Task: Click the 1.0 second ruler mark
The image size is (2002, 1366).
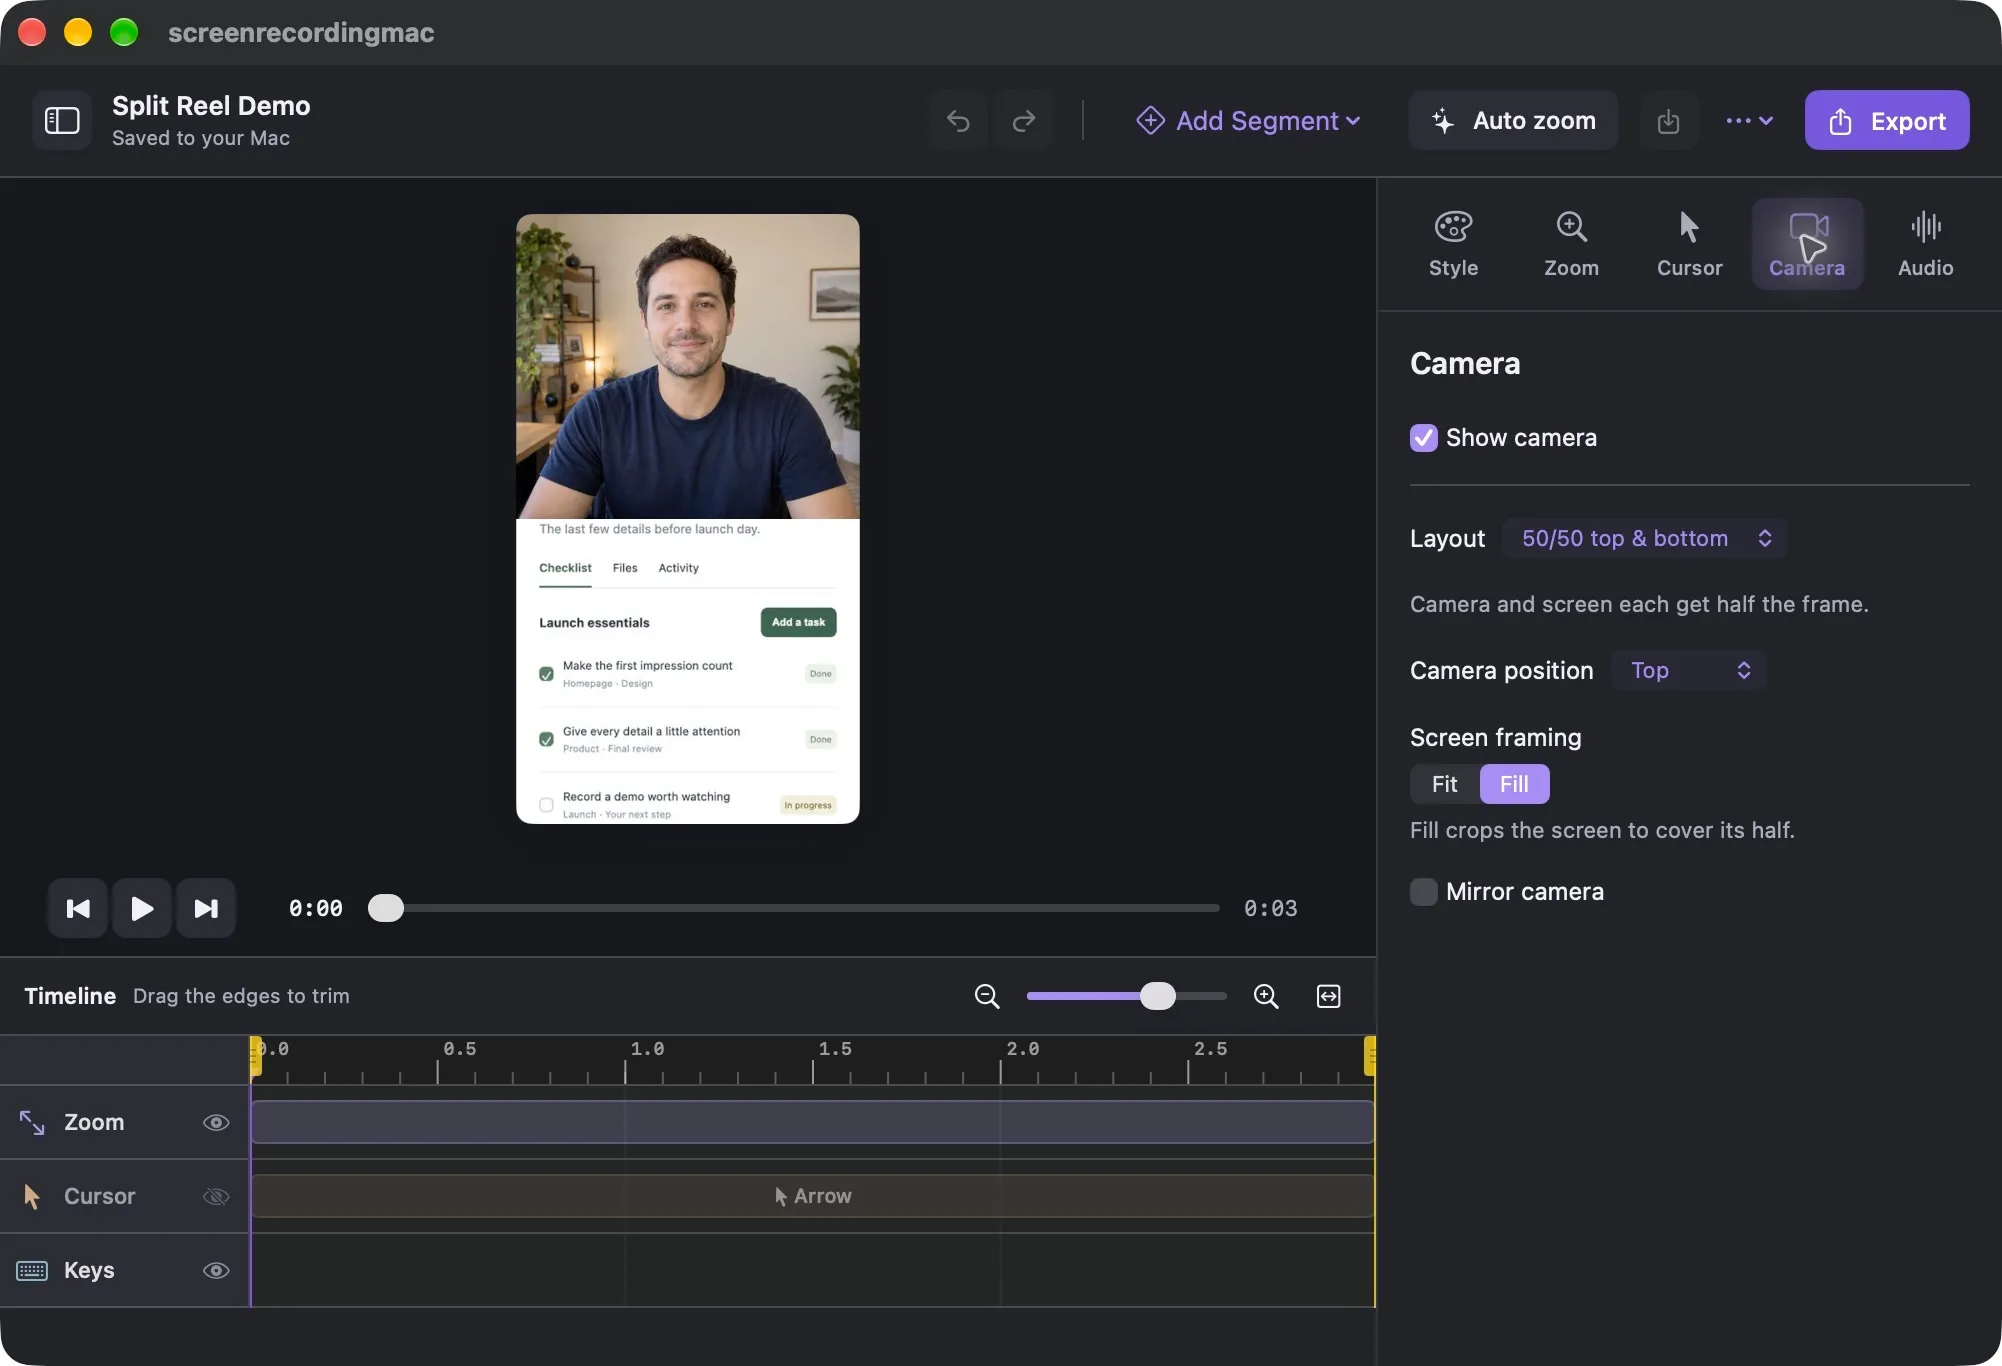Action: [x=647, y=1049]
